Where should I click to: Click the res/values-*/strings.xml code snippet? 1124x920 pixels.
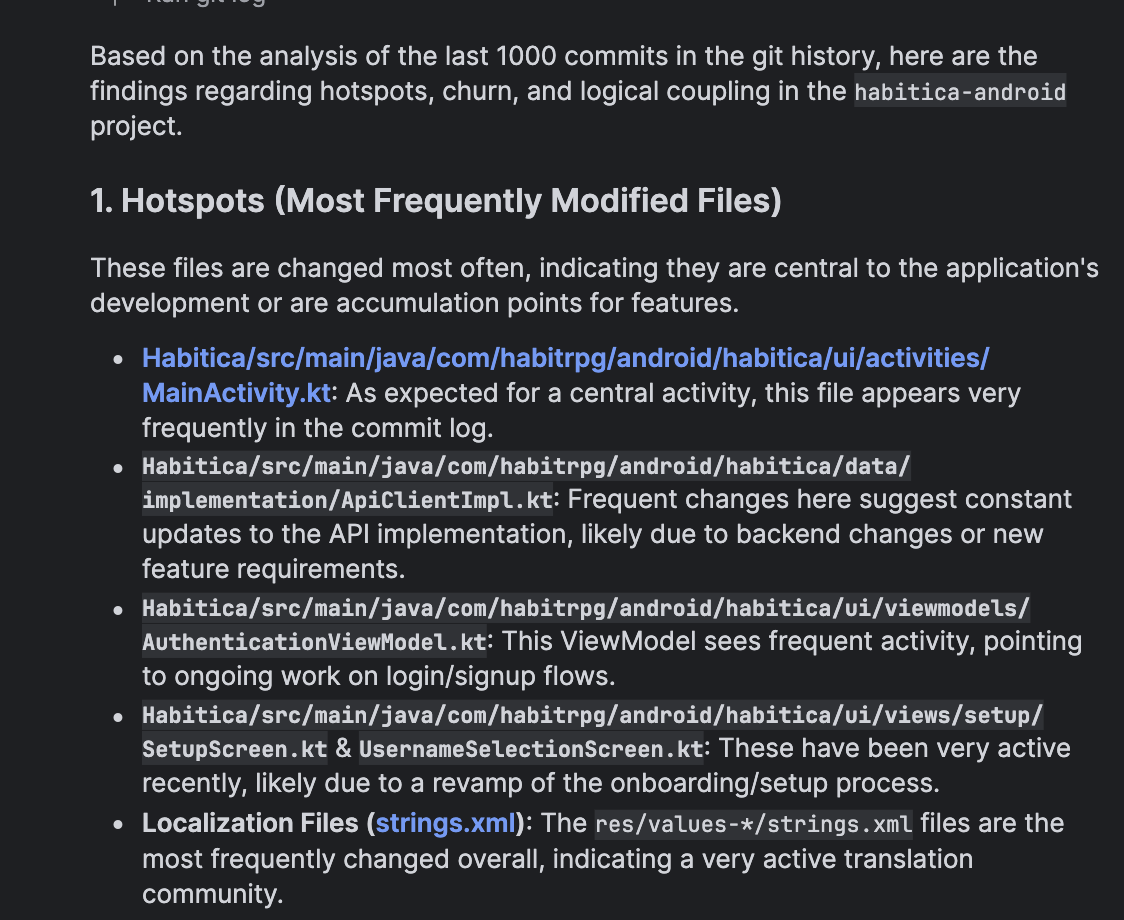tap(753, 824)
